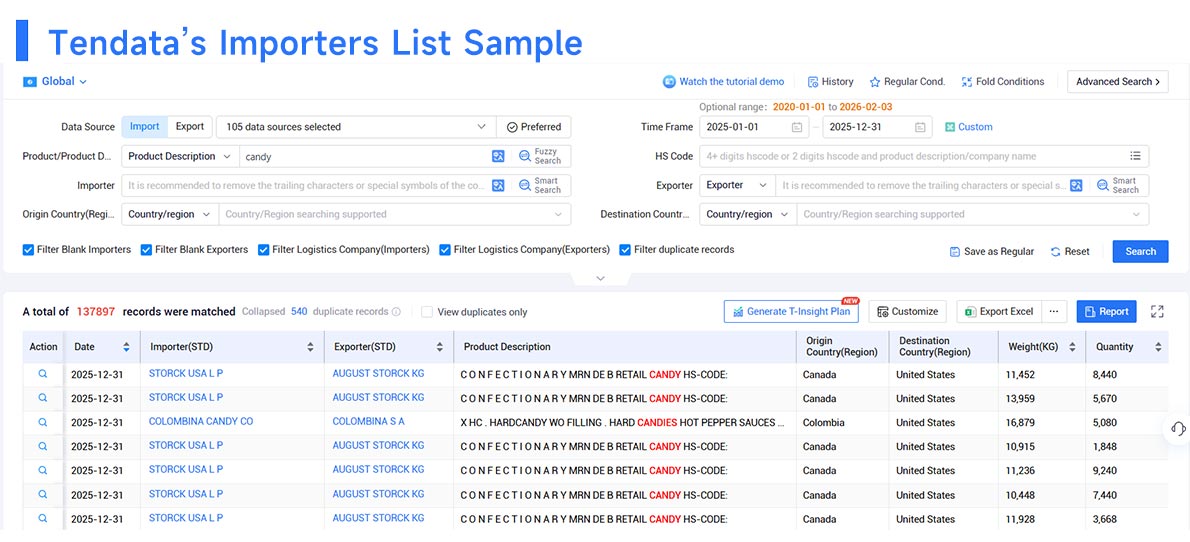Click the image search icon in Exporter field

click(x=1076, y=185)
